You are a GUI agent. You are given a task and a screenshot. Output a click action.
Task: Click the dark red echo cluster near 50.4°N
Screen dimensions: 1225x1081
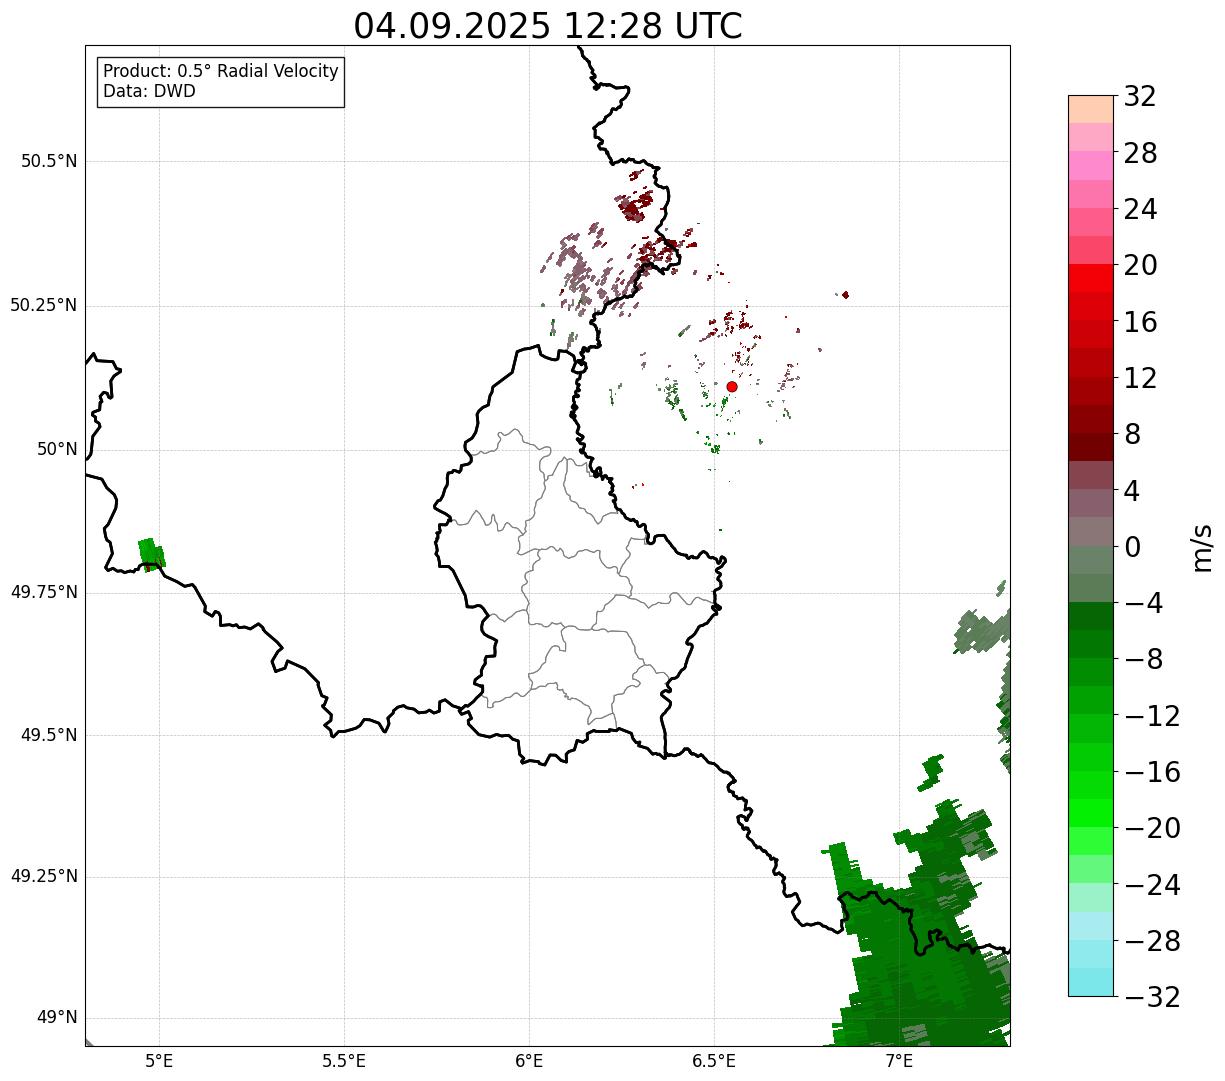[x=635, y=207]
